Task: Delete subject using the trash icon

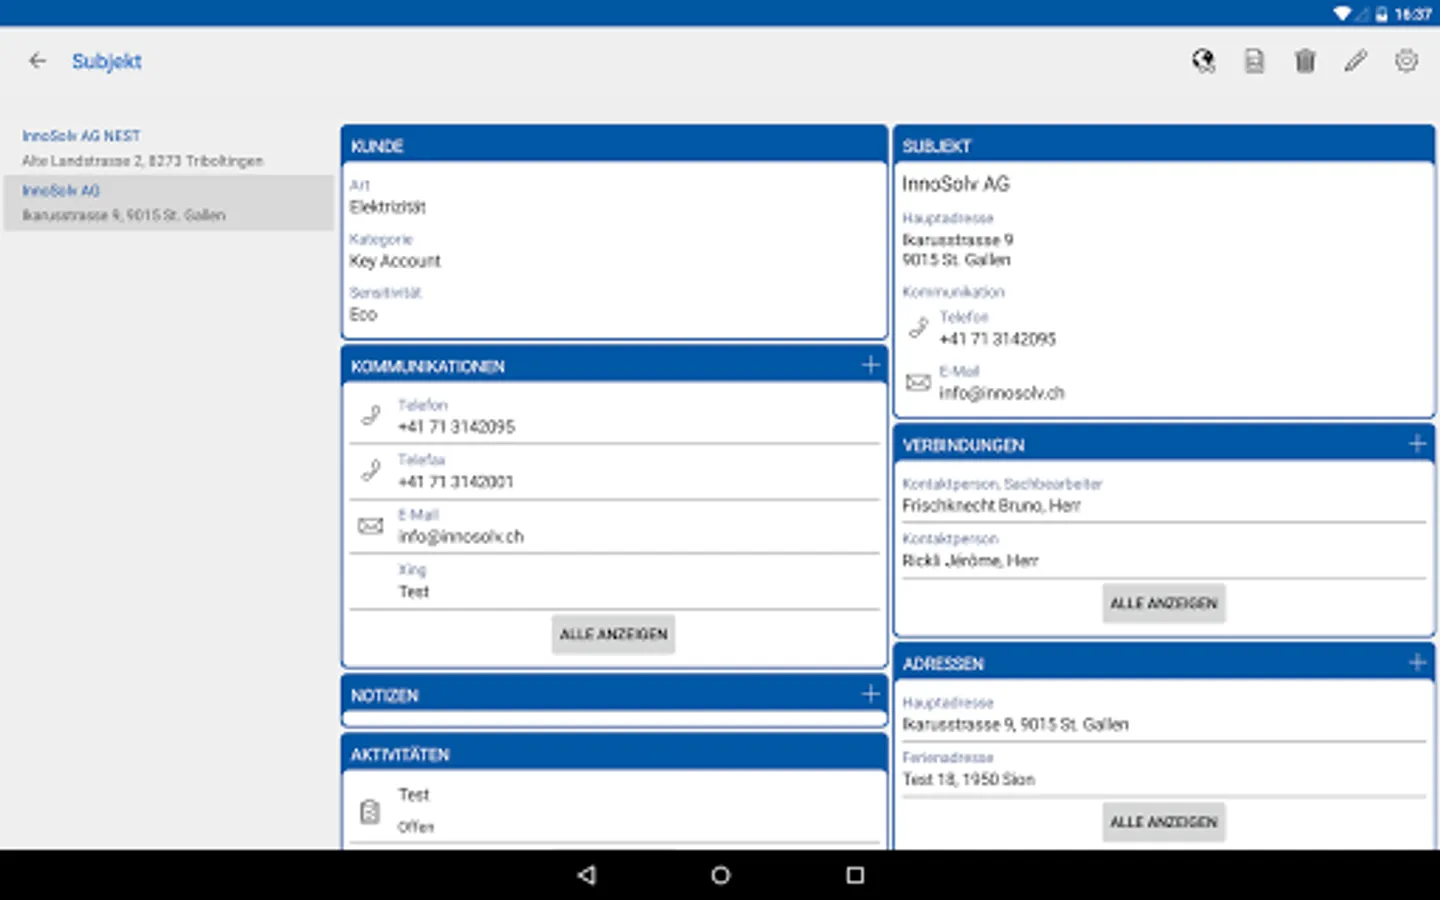Action: point(1305,61)
